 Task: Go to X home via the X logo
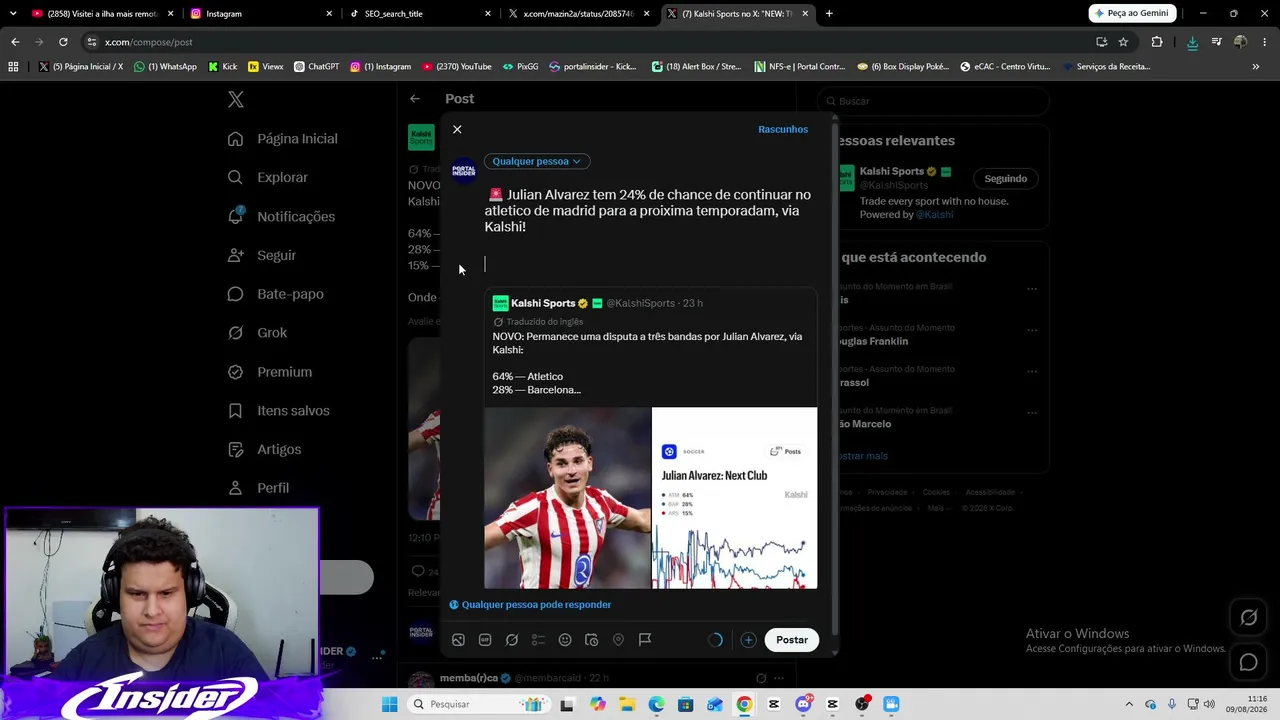[235, 99]
